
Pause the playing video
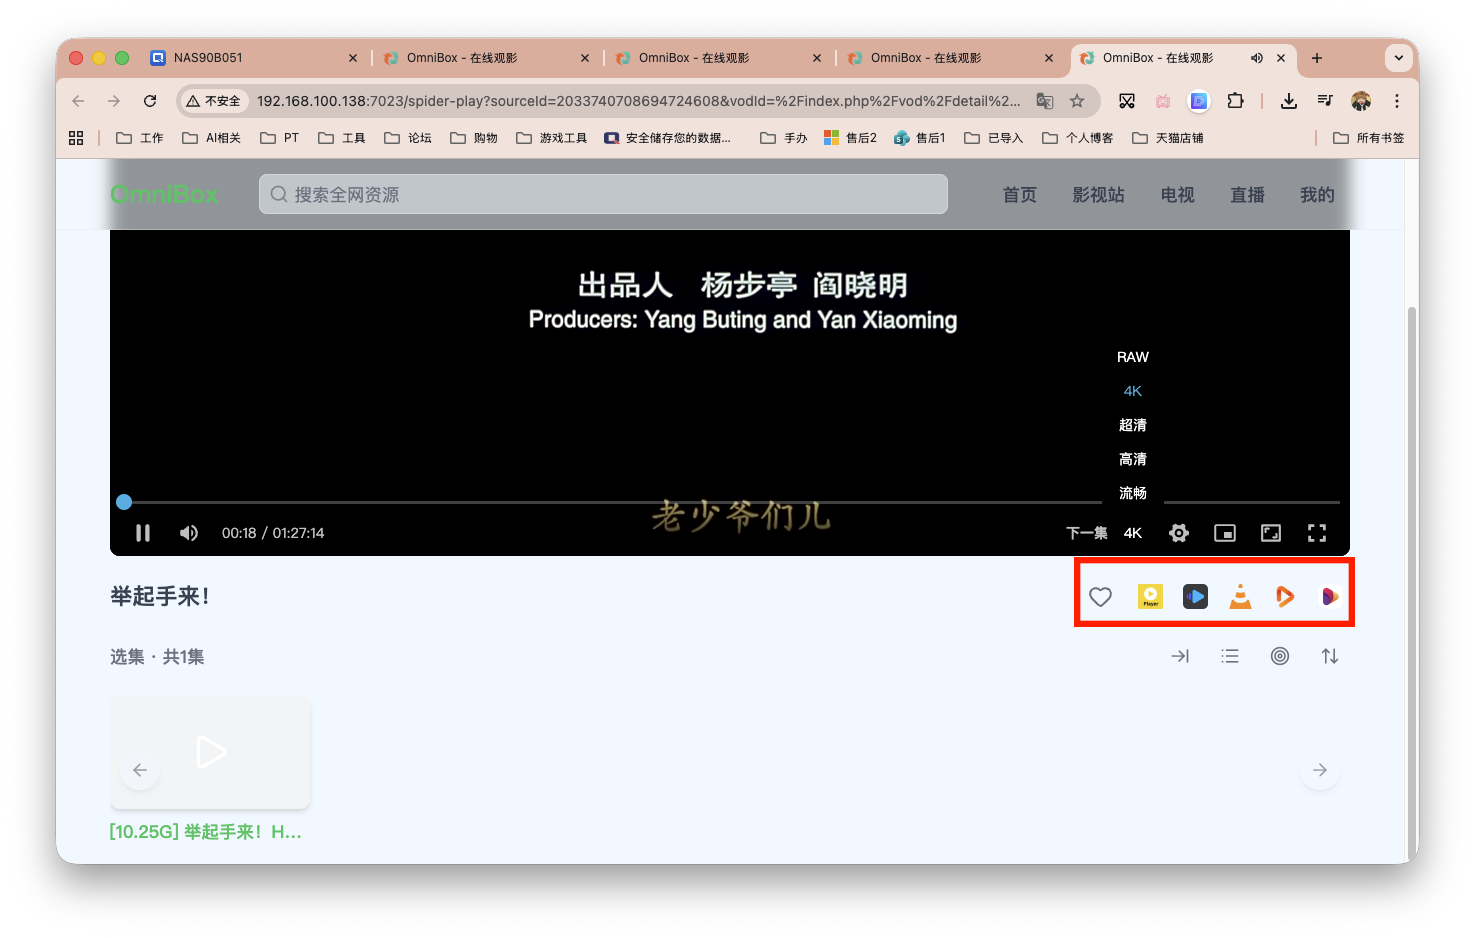(x=143, y=532)
